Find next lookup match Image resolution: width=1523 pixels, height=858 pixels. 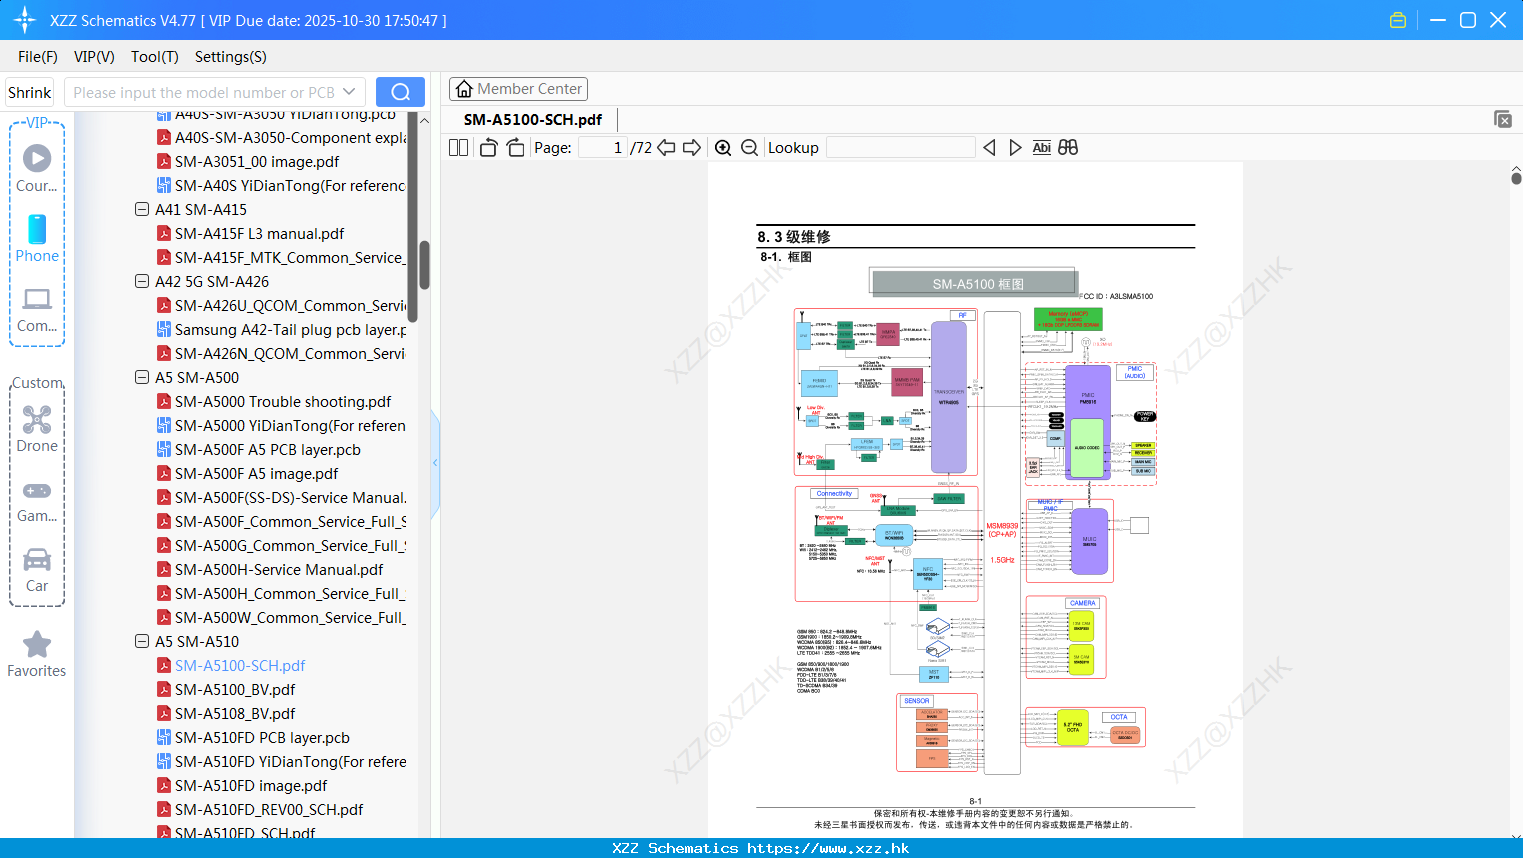click(1015, 147)
